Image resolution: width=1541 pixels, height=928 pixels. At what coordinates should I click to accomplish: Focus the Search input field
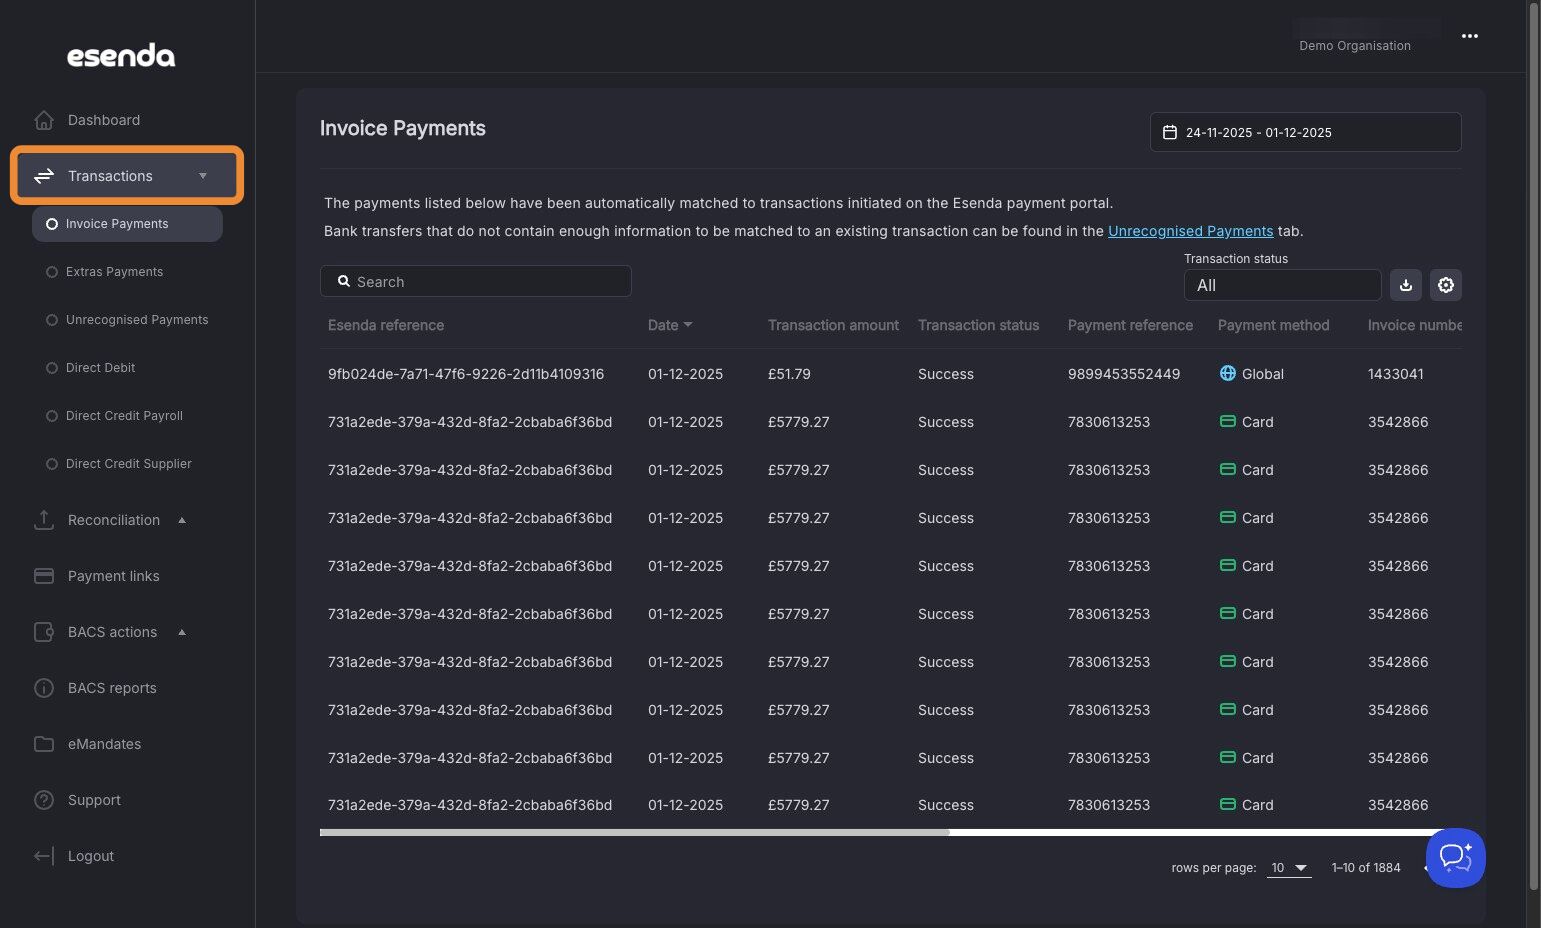[476, 281]
